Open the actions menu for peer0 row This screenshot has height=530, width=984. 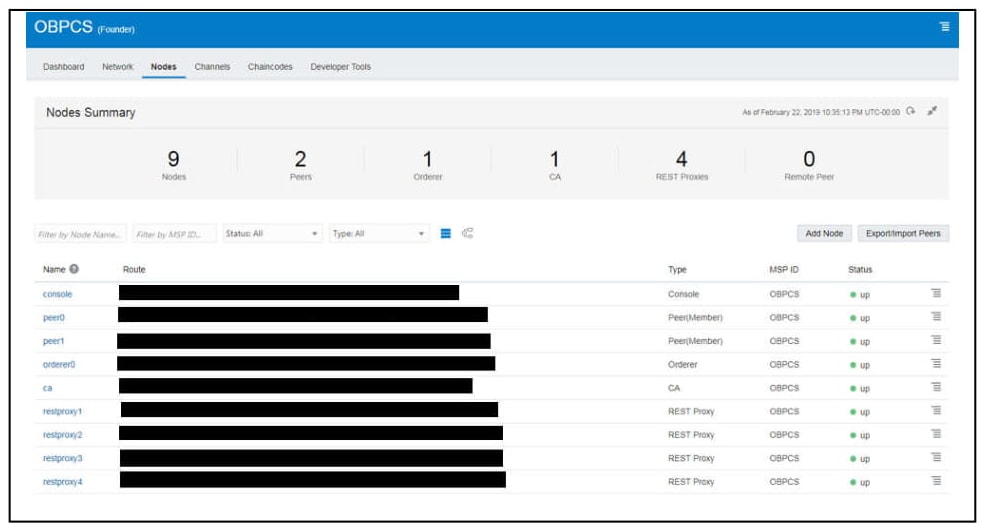tap(936, 317)
